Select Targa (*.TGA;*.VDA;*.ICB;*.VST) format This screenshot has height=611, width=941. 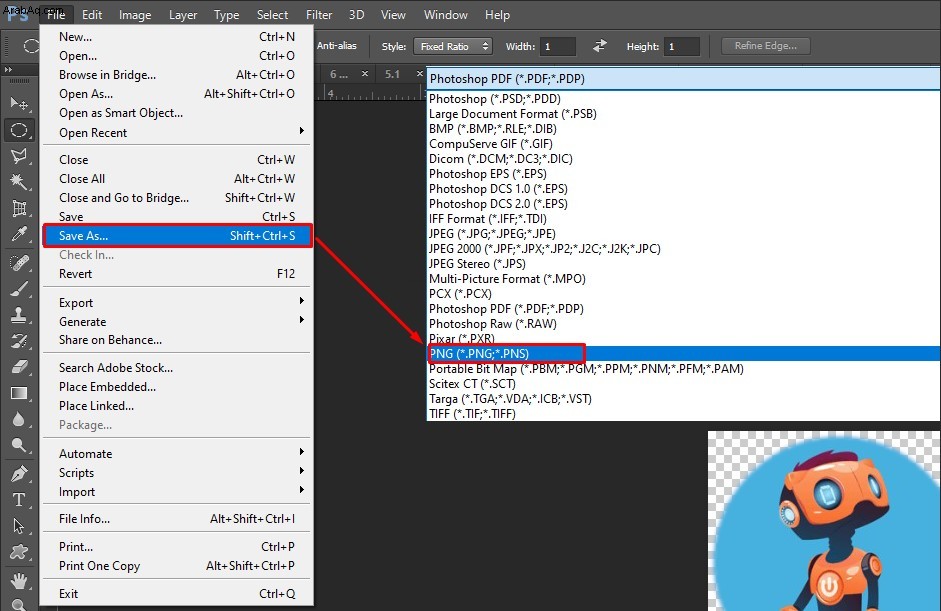[684, 399]
